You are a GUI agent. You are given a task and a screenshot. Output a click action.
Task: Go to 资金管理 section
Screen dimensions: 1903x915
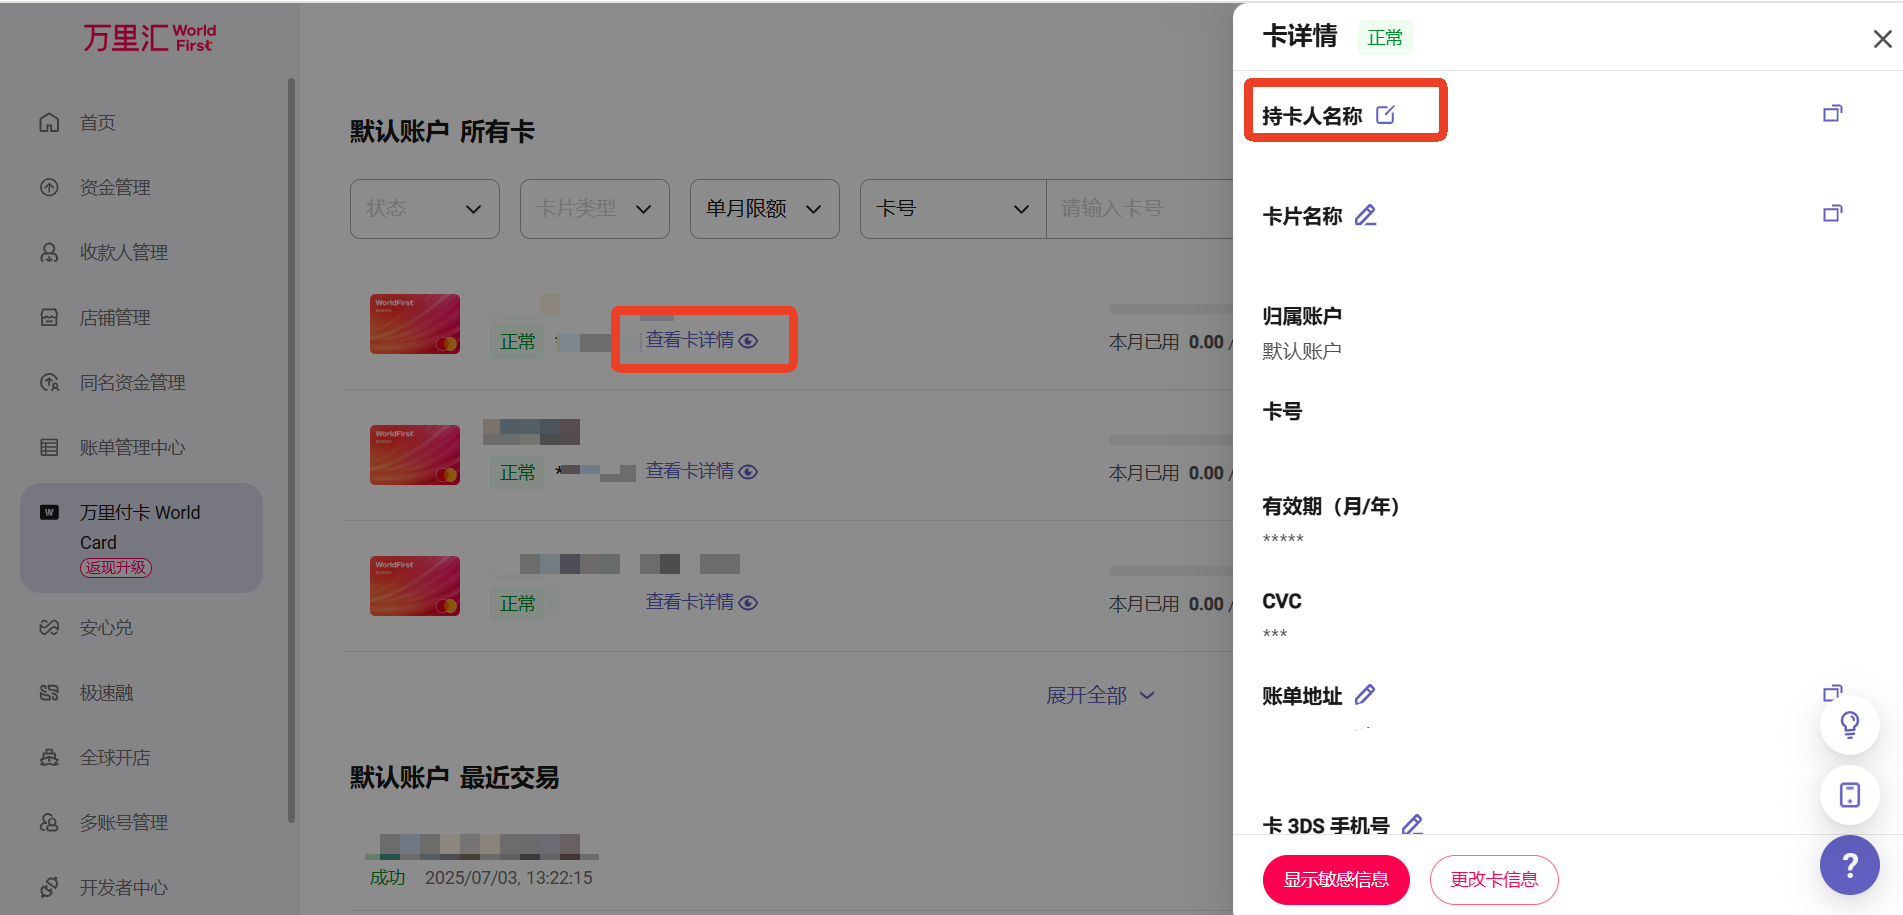tap(115, 188)
